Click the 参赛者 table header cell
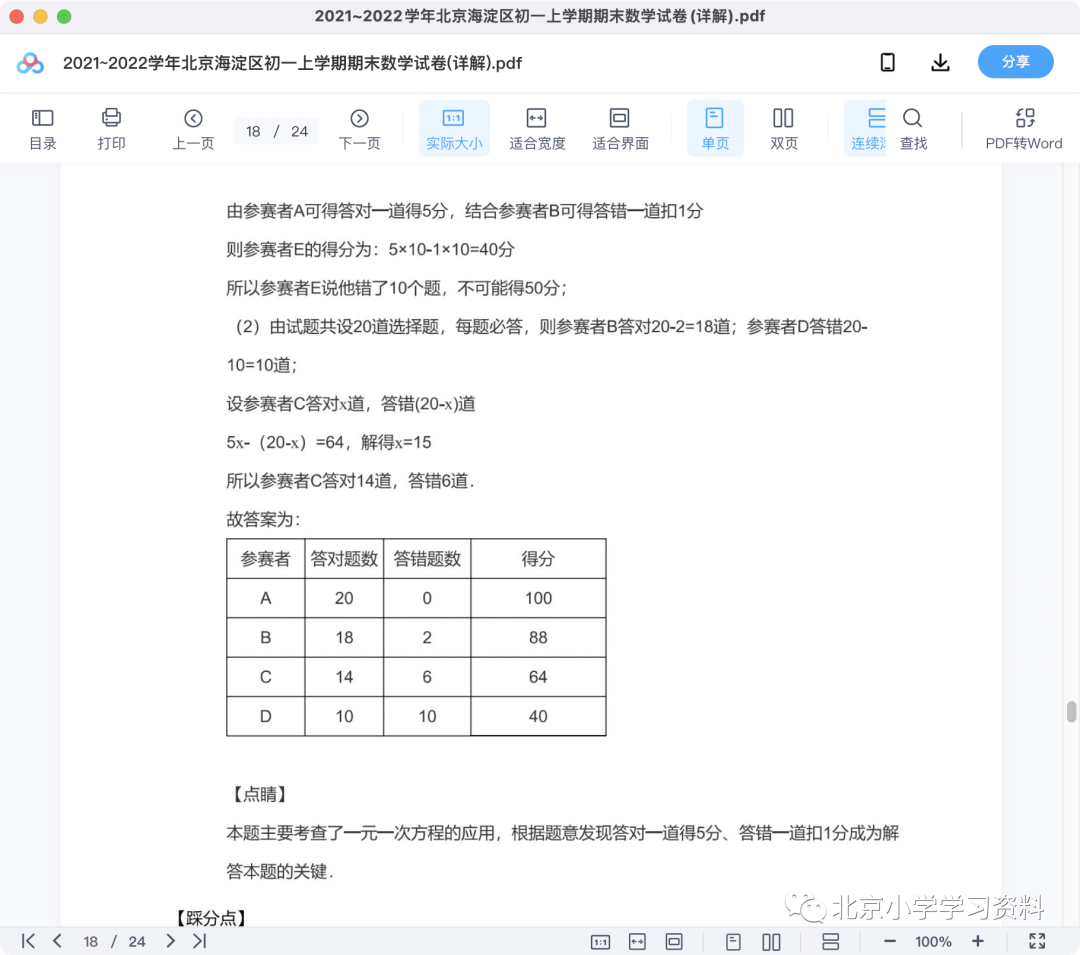This screenshot has width=1080, height=955. tap(265, 558)
